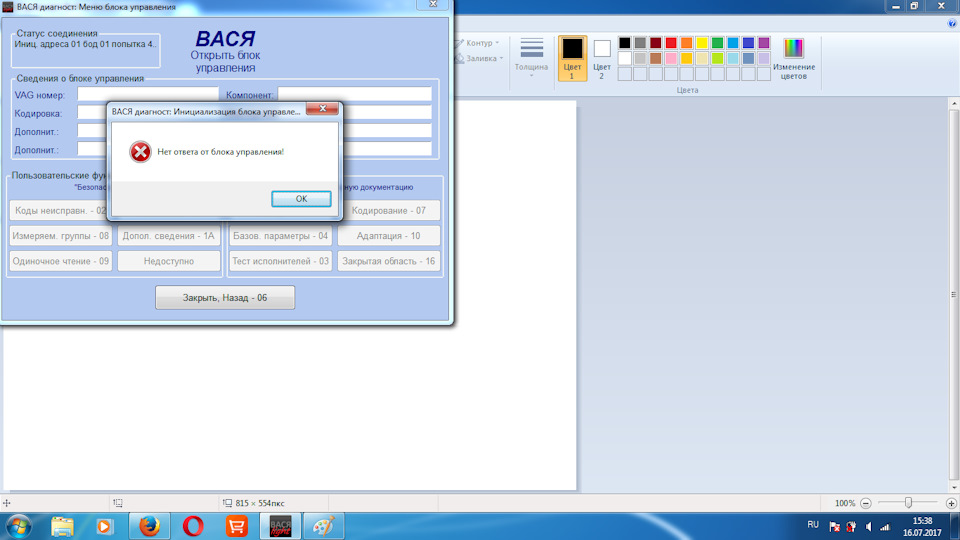960x540 pixels.
Task: Switch to ВАСЯ диагност taskbar icon
Action: pos(280,527)
